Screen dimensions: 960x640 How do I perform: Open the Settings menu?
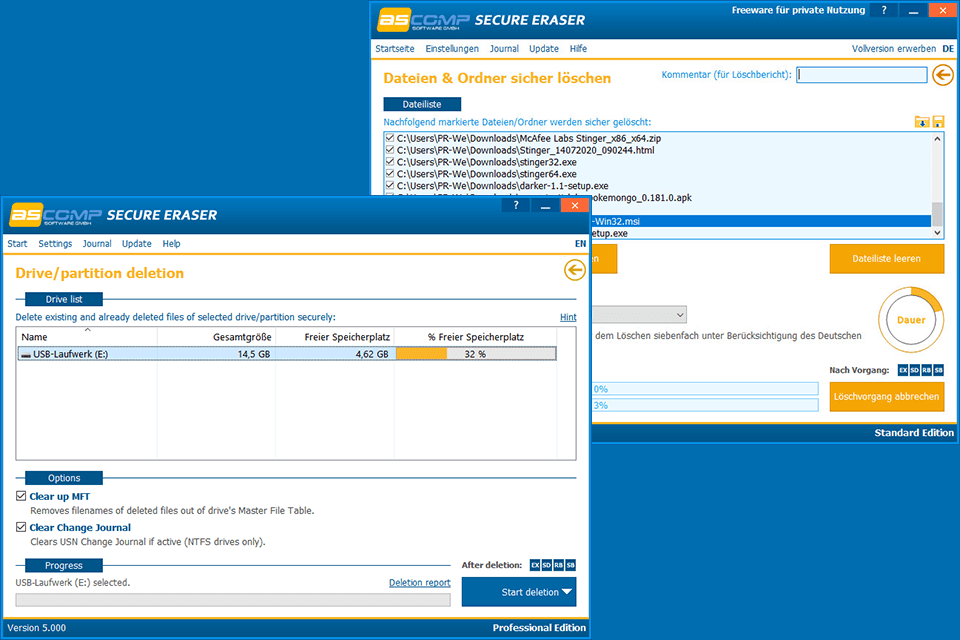tap(55, 244)
